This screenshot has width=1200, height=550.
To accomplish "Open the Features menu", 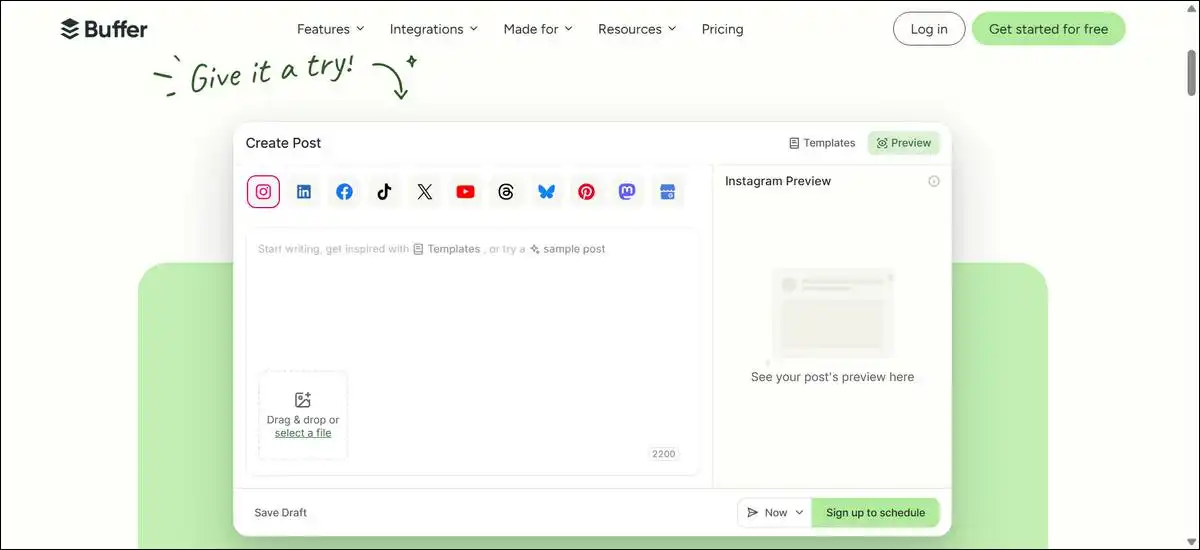I will pos(331,29).
